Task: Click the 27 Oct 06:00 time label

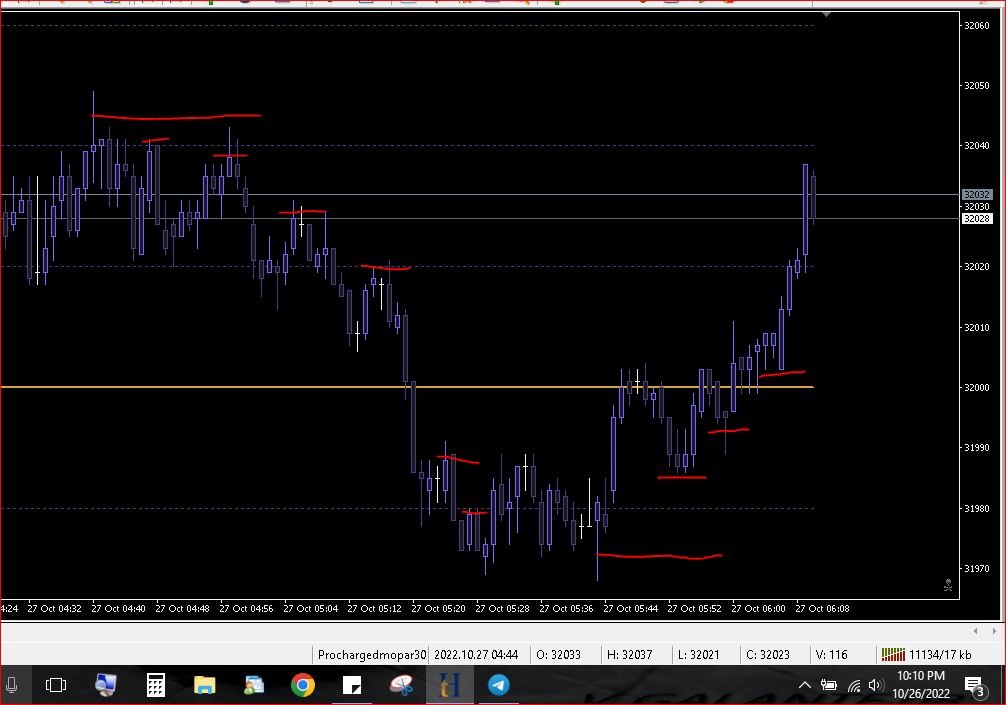Action: [758, 608]
